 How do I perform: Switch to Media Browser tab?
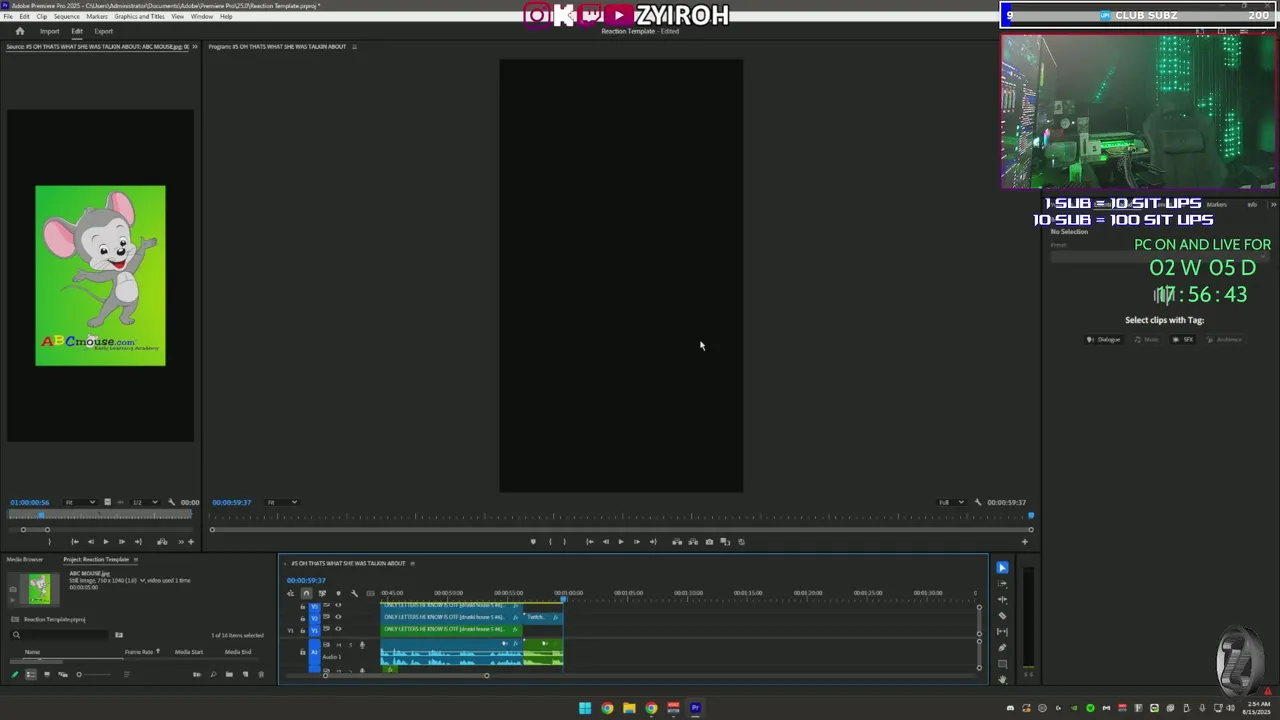(x=26, y=559)
